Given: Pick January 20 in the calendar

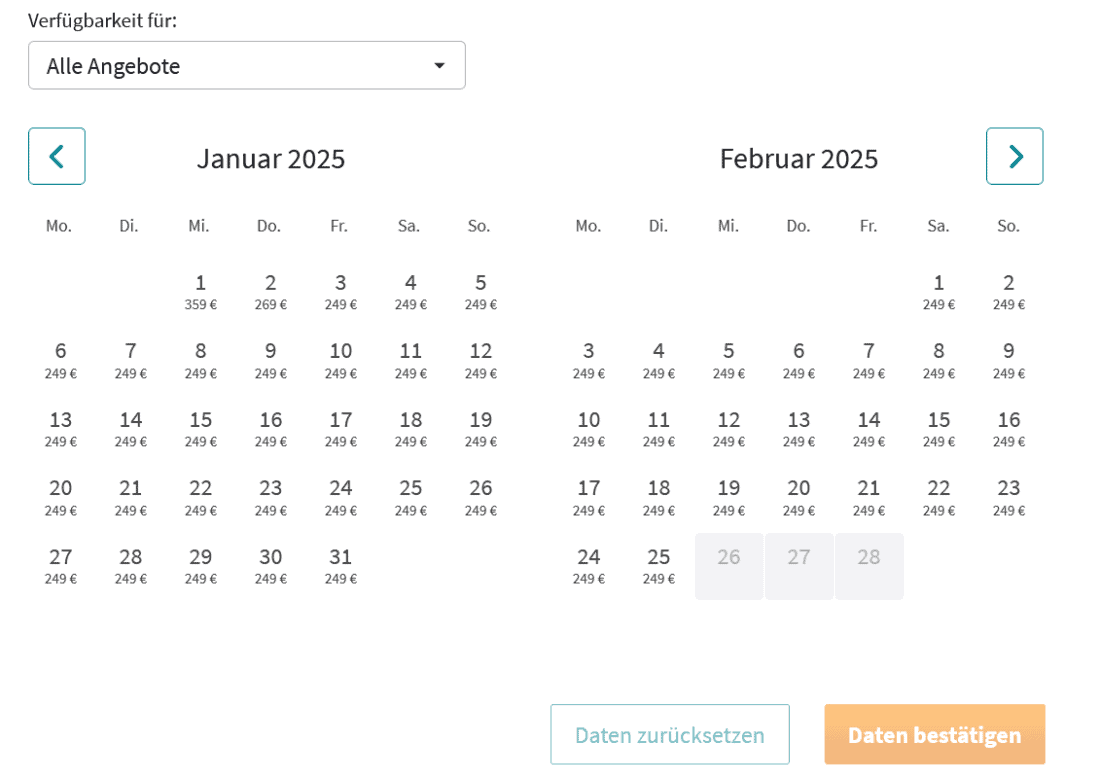Looking at the screenshot, I should (61, 497).
